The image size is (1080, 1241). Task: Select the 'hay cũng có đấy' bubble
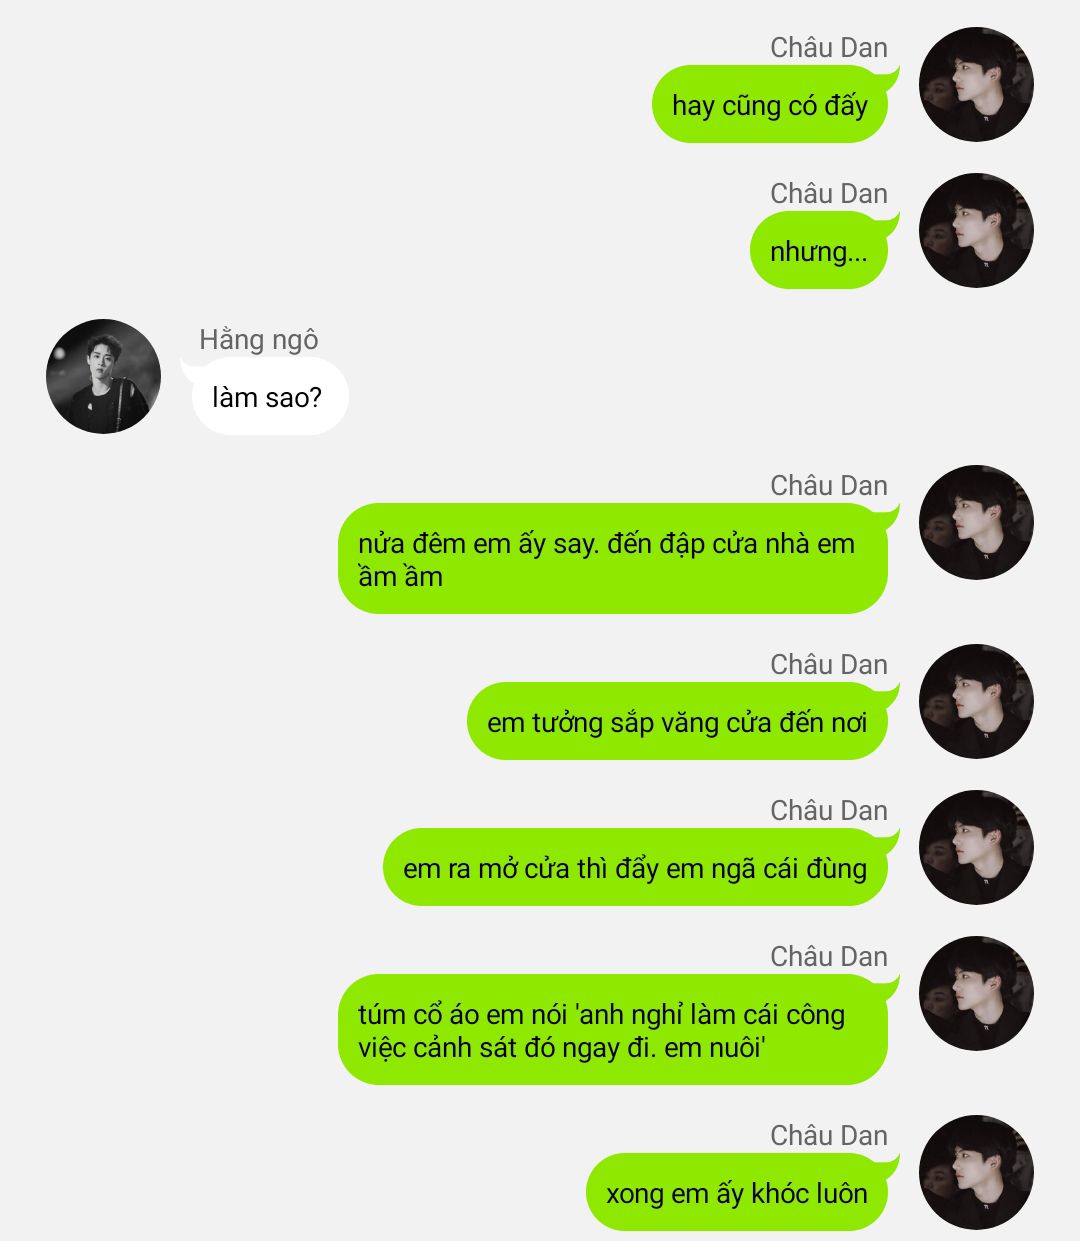coord(771,105)
